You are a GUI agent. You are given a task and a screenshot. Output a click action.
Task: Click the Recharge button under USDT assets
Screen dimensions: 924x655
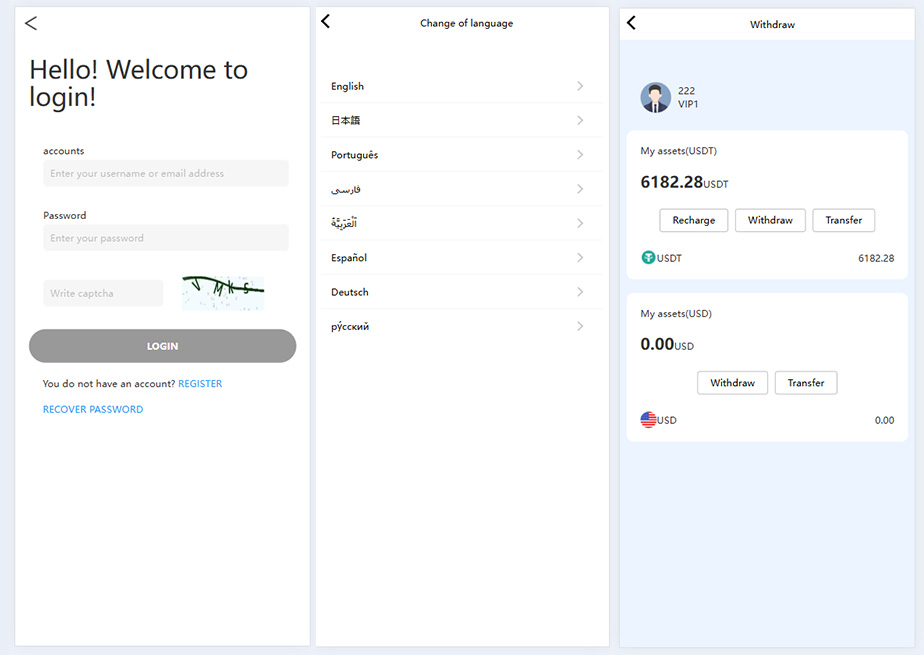point(693,220)
